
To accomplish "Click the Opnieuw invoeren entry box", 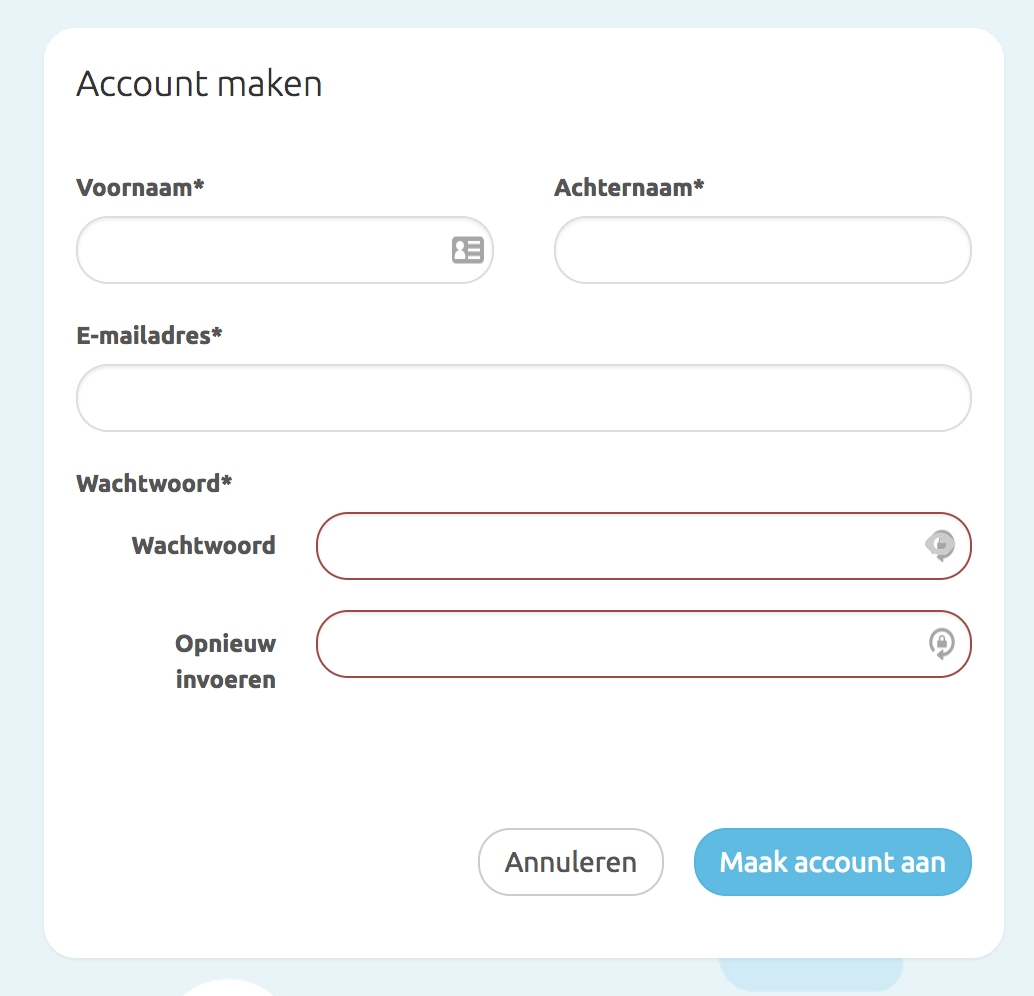I will [x=620, y=644].
